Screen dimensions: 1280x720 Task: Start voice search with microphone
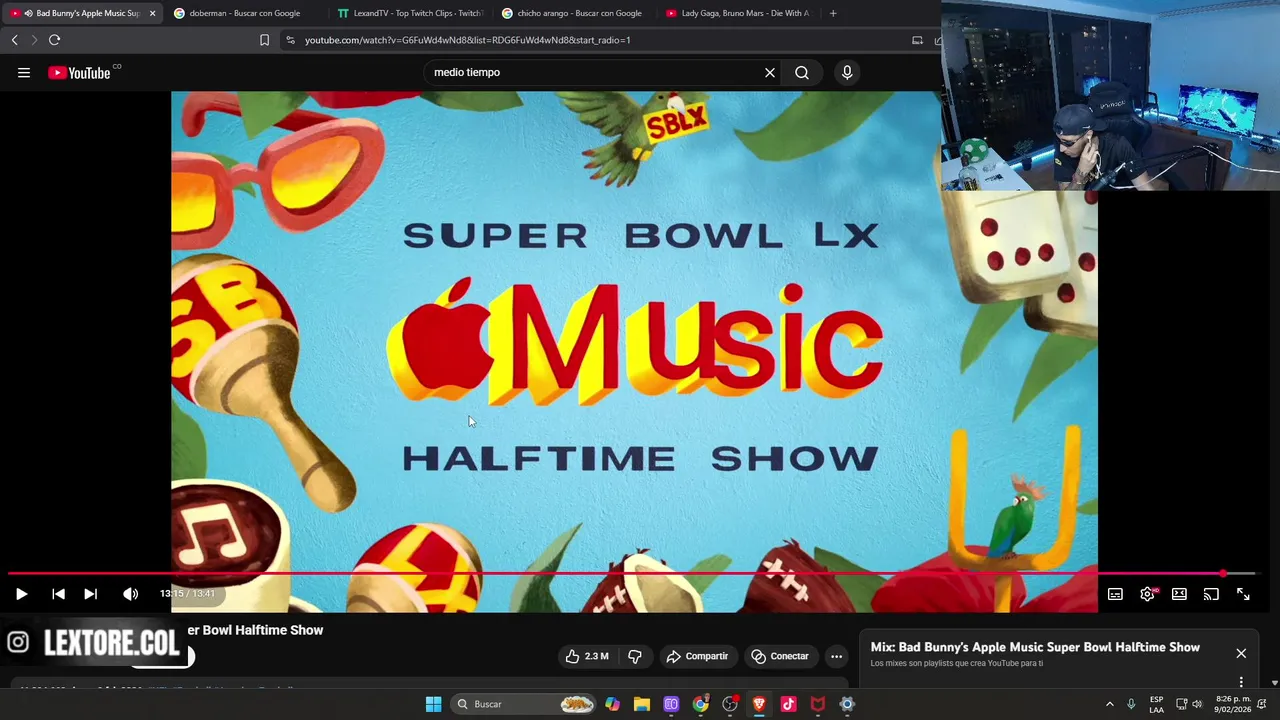(x=847, y=72)
